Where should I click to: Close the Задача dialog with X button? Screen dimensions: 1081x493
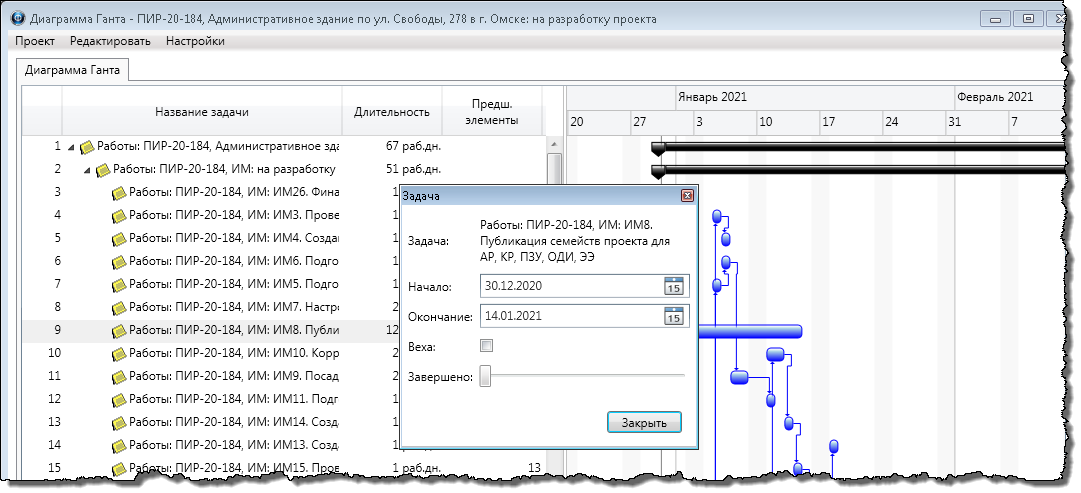coord(687,197)
